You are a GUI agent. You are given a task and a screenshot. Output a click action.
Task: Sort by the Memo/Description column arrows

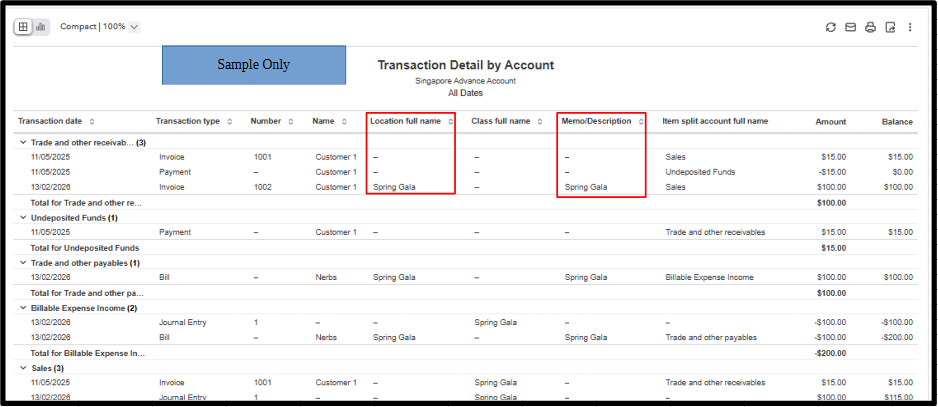(x=641, y=122)
